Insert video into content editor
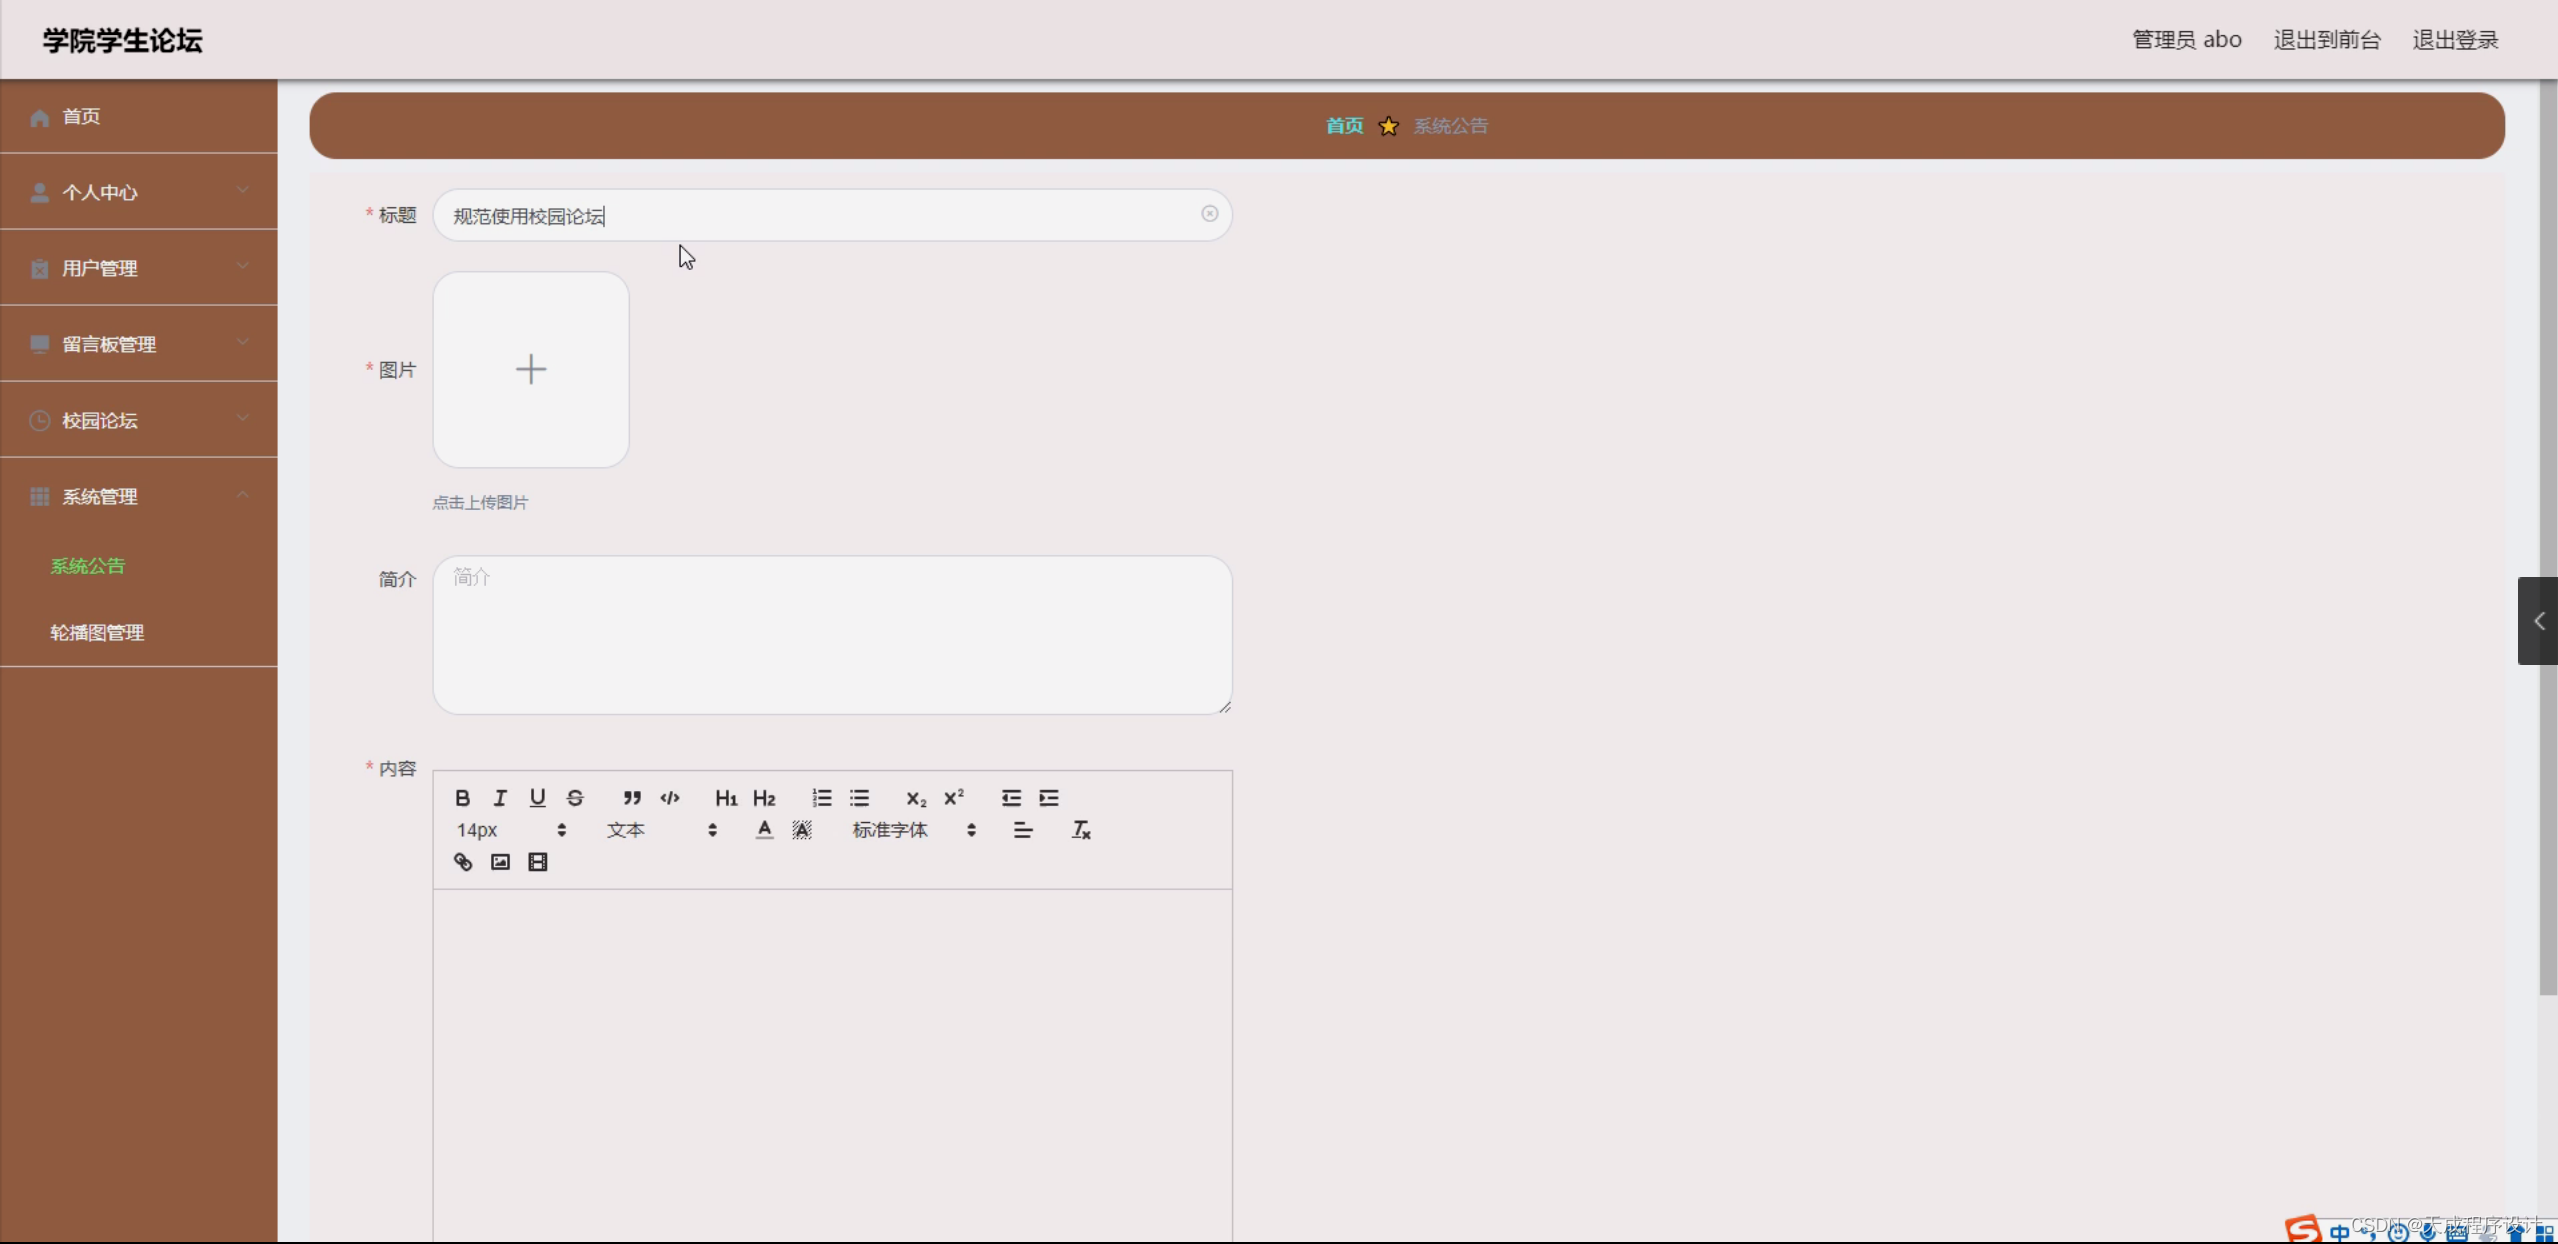This screenshot has height=1244, width=2558. [538, 862]
